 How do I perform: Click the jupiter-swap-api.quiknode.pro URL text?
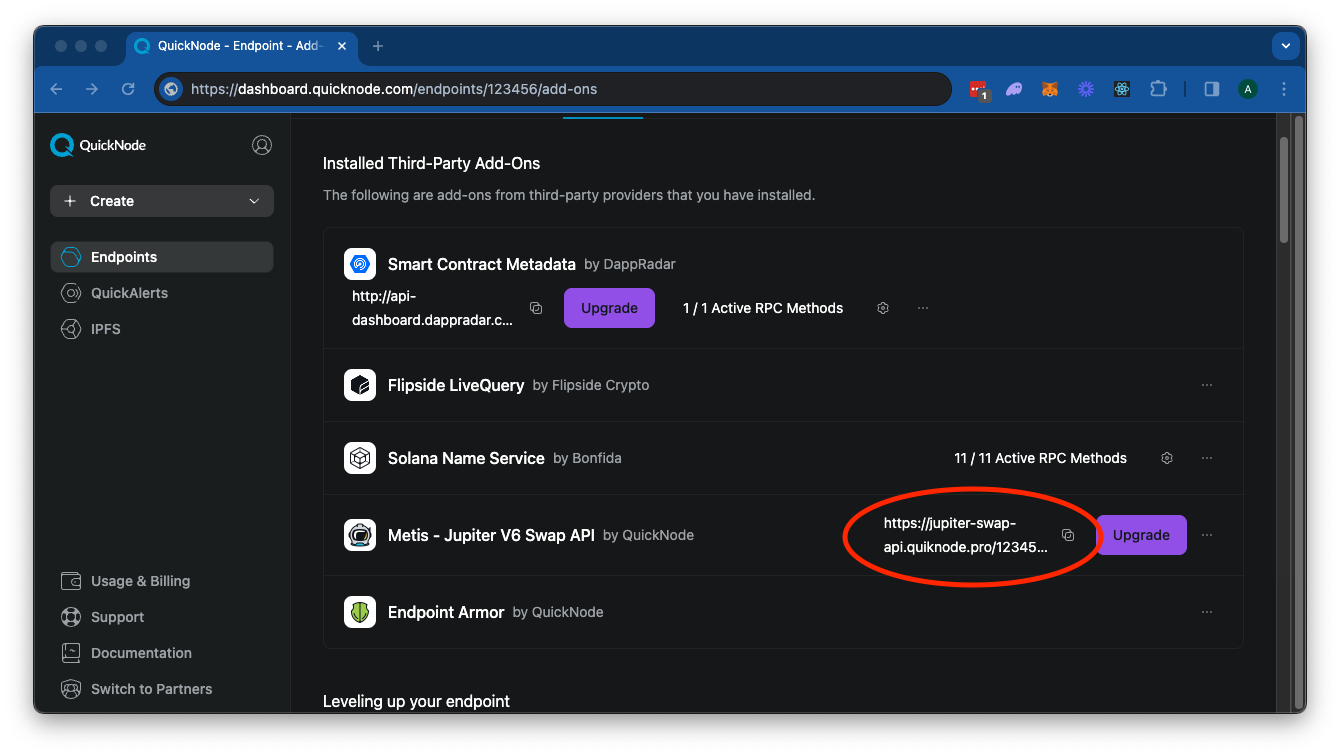click(966, 535)
